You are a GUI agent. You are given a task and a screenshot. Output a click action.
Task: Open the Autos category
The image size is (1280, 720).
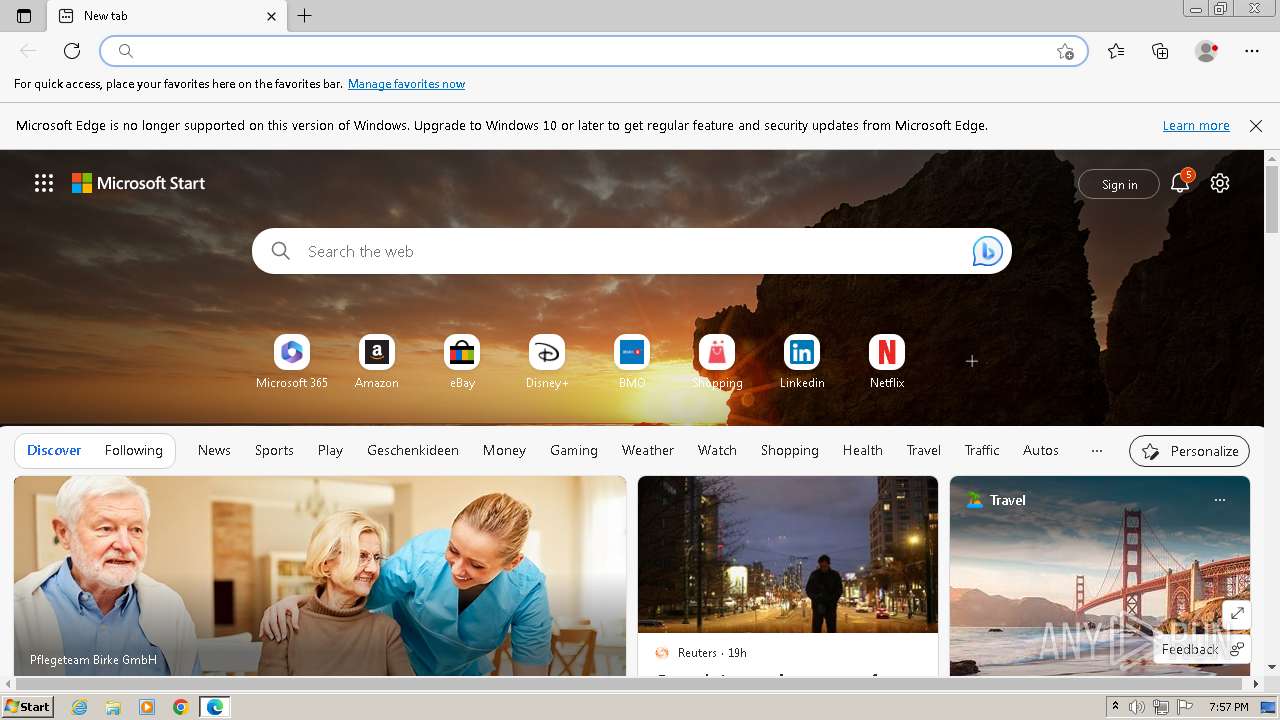pyautogui.click(x=1041, y=451)
